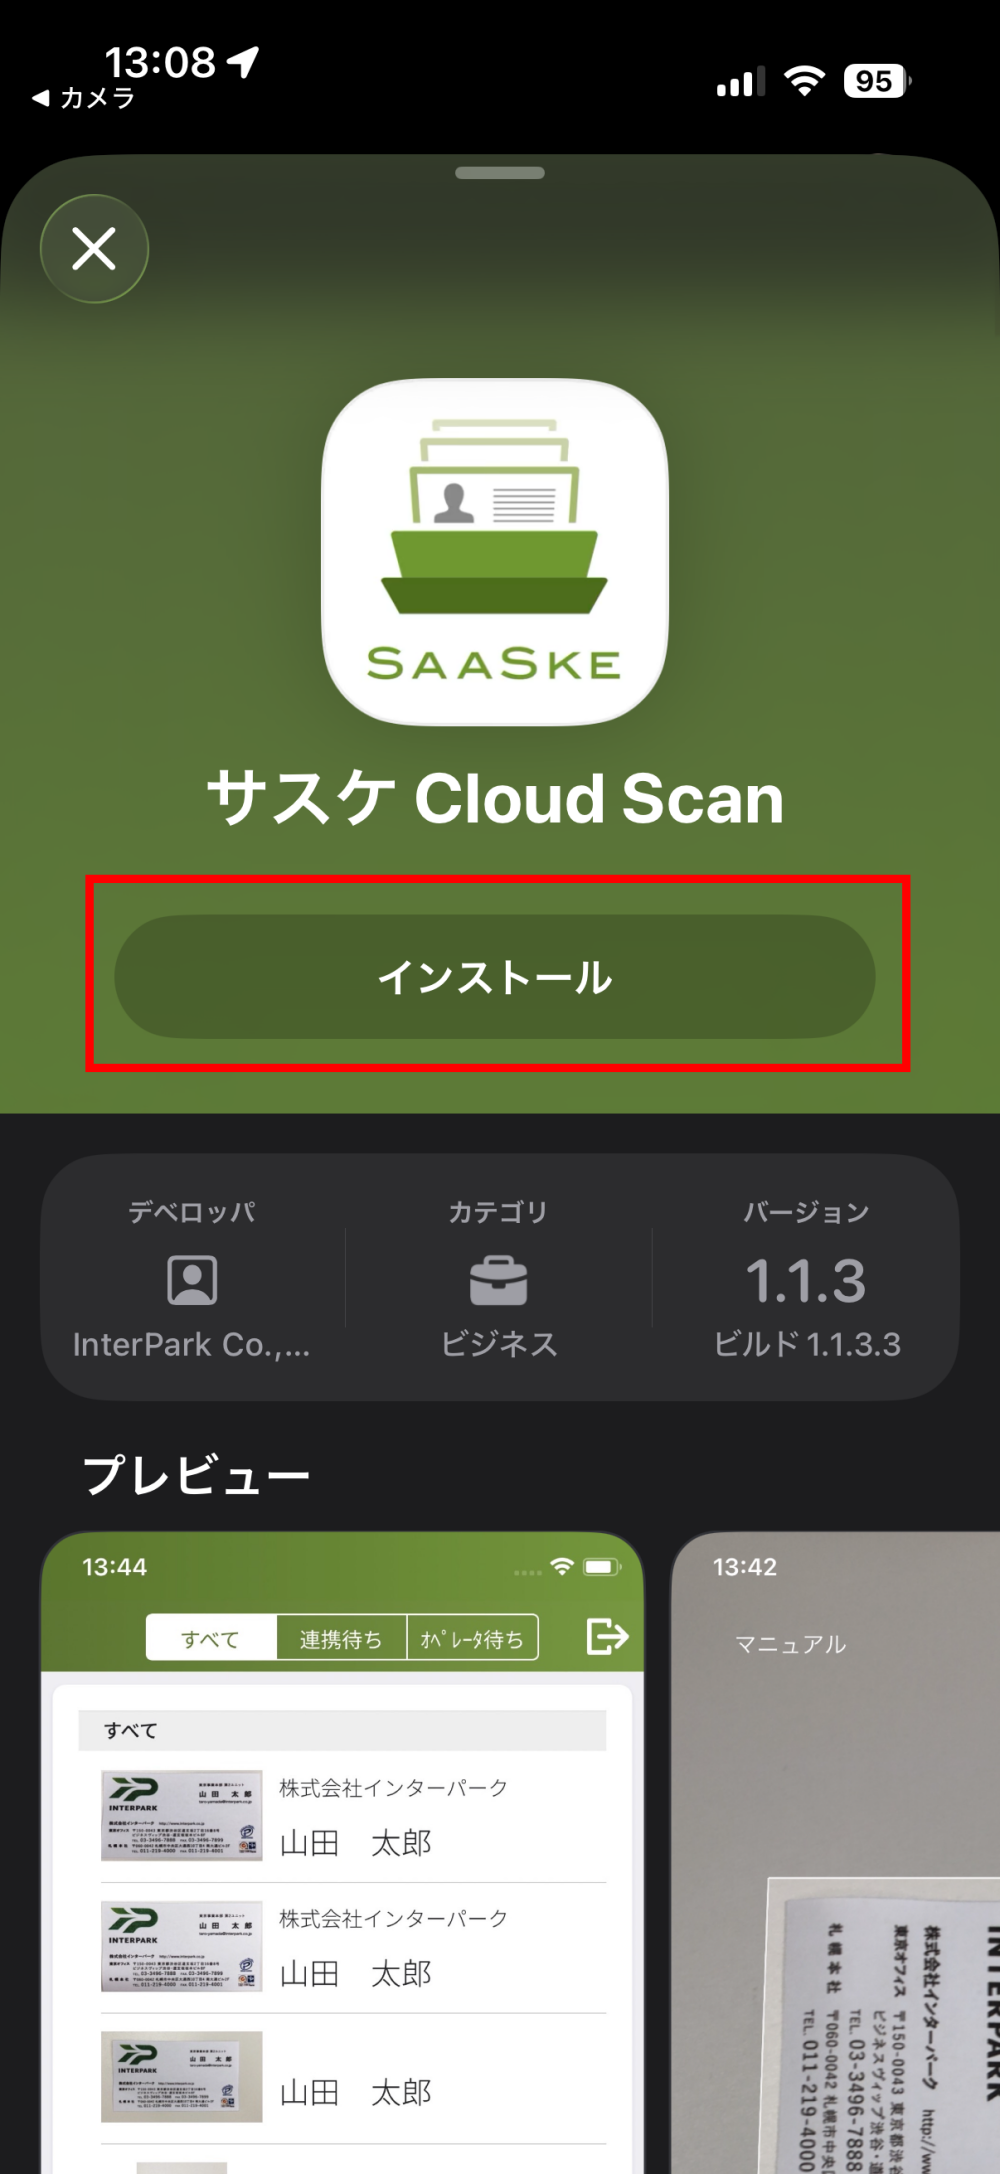Return to カメラ via back arrow
Viewport: 1000px width, 2174px height.
click(x=83, y=98)
